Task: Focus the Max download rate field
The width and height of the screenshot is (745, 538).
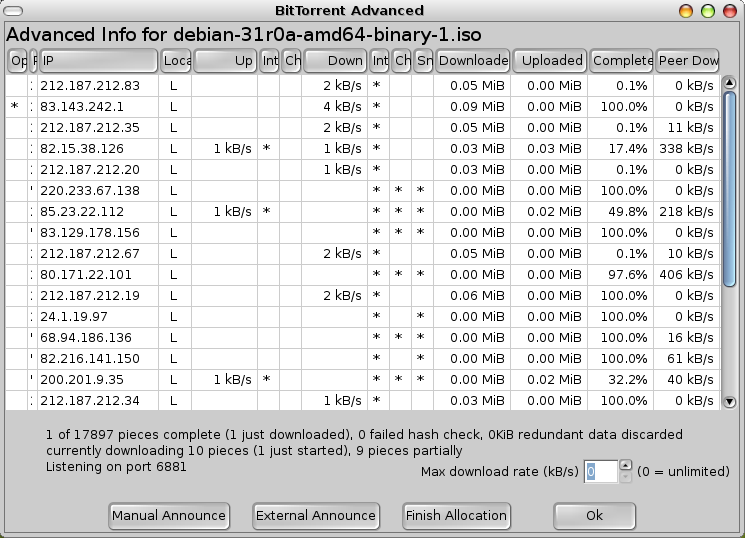Action: pos(601,471)
